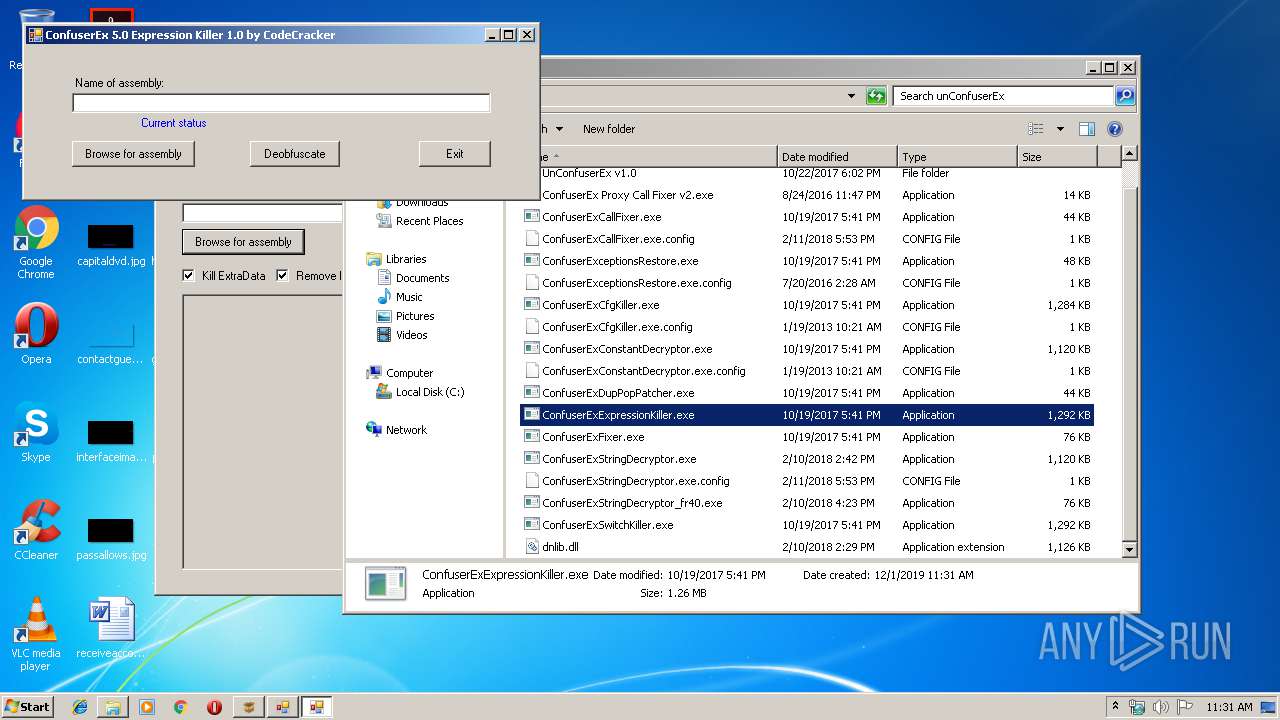Click Chrome icon in the taskbar
Image resolution: width=1280 pixels, height=720 pixels.
point(181,707)
